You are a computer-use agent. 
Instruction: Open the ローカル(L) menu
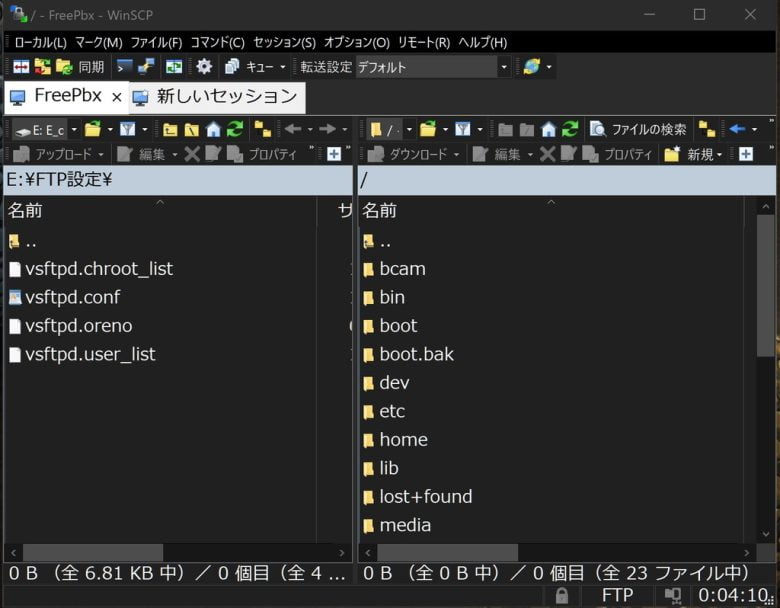[x=40, y=43]
